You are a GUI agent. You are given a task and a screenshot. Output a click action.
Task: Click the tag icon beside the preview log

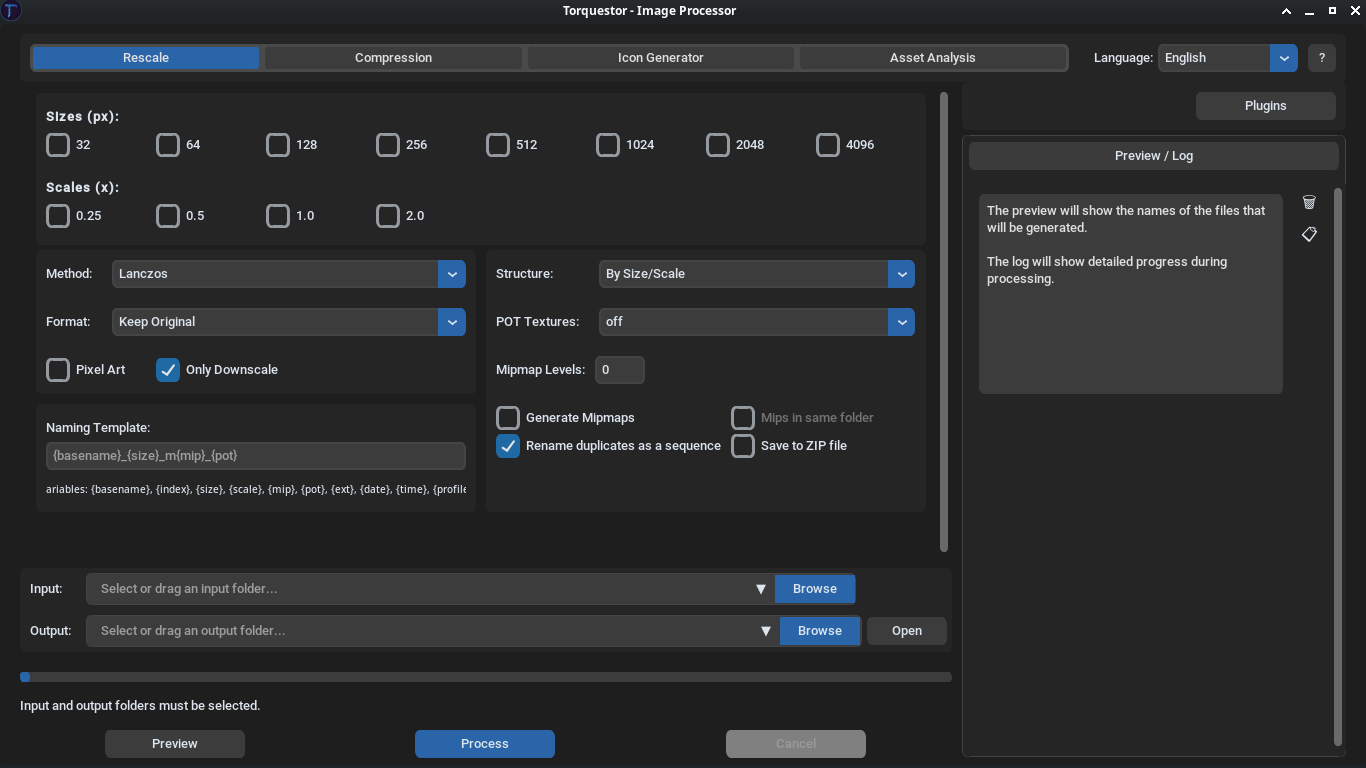pyautogui.click(x=1309, y=234)
